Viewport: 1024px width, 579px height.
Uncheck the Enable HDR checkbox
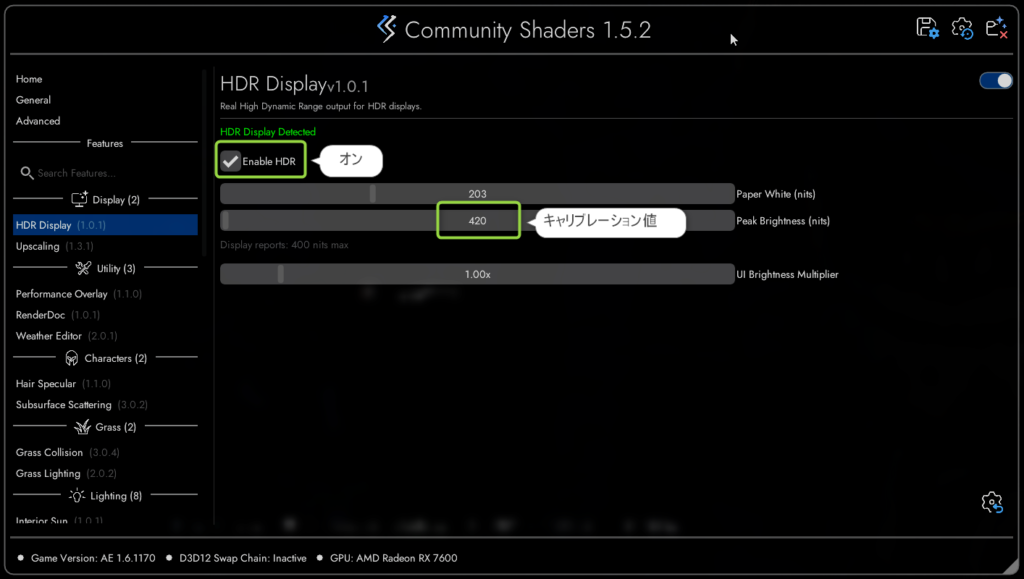click(x=231, y=161)
